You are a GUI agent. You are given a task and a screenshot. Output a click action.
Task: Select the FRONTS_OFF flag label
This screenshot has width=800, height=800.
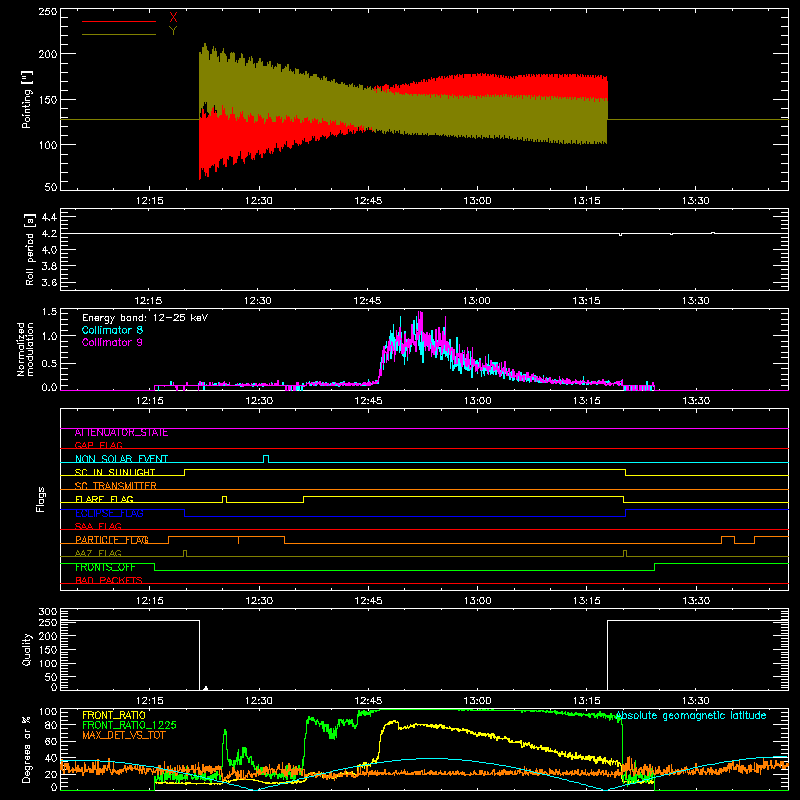click(105, 567)
